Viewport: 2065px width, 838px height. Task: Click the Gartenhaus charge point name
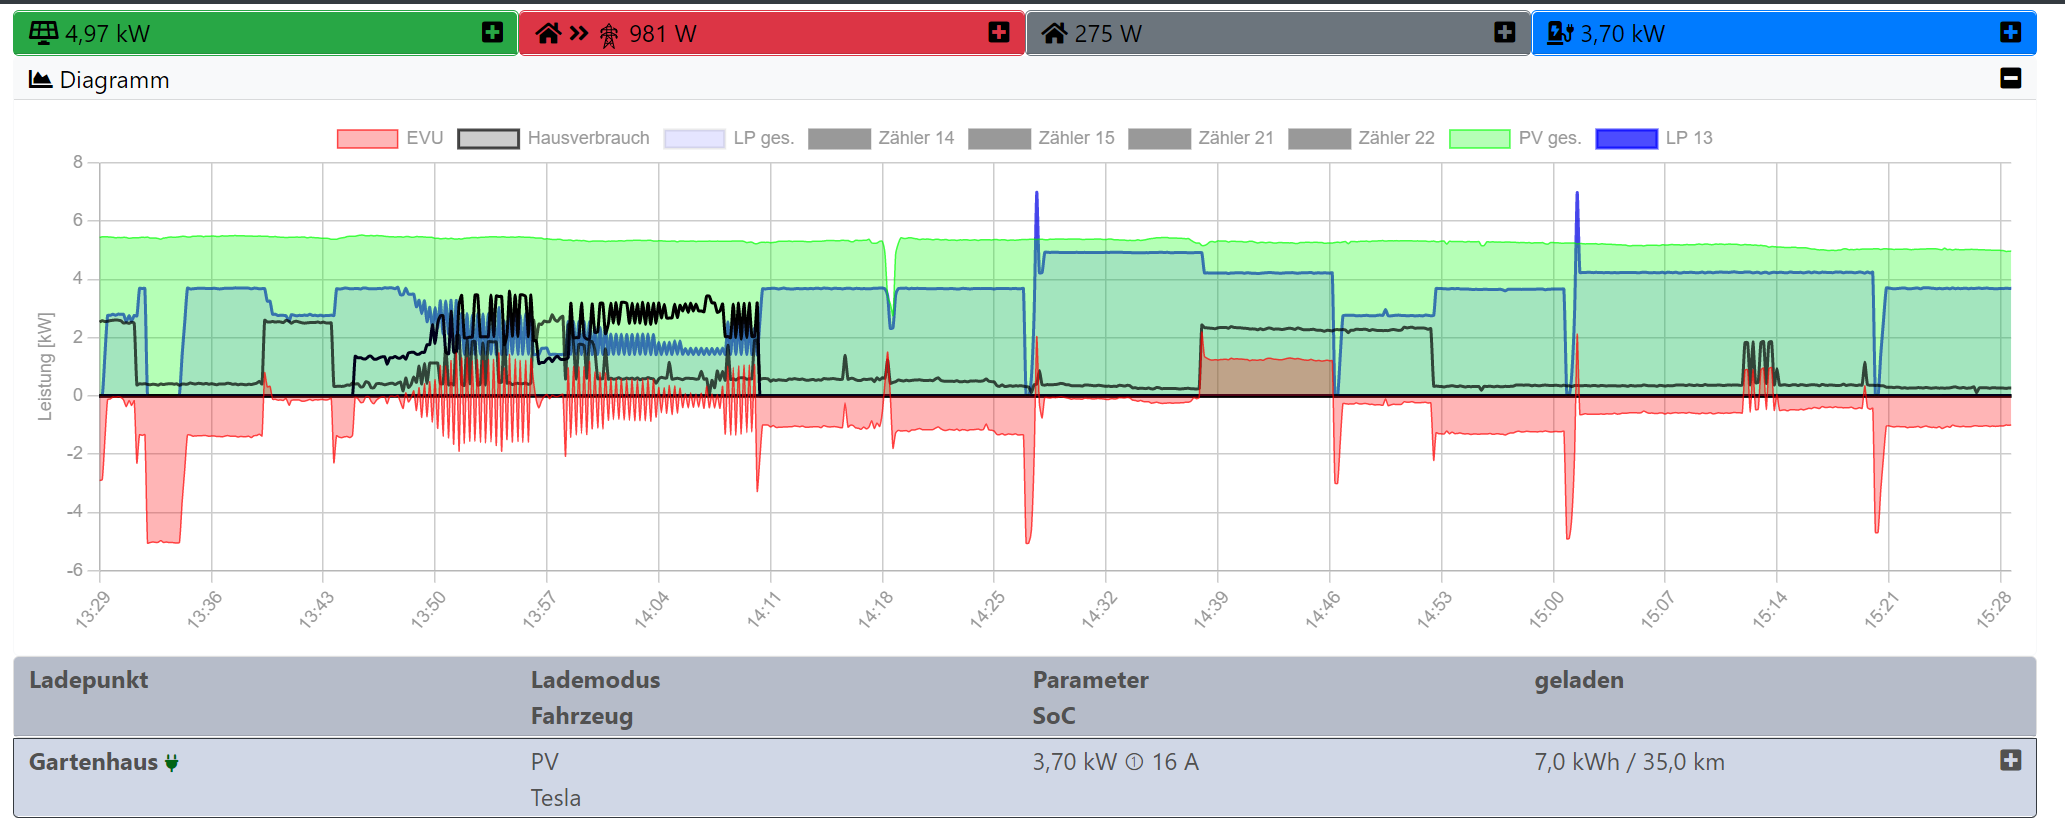[x=93, y=762]
